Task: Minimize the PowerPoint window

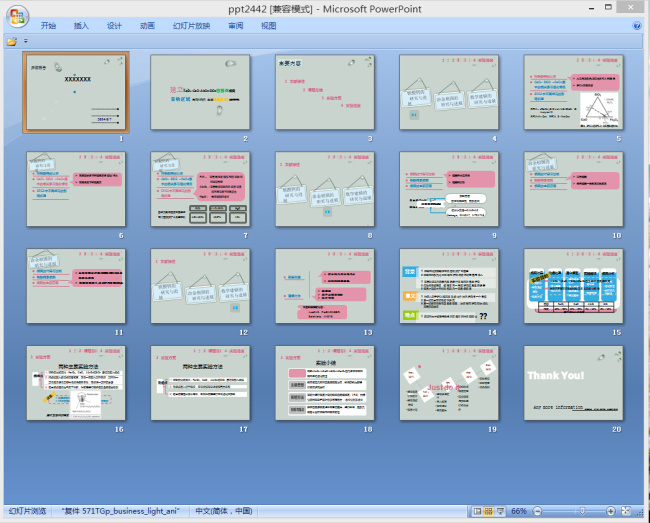Action: (x=592, y=7)
